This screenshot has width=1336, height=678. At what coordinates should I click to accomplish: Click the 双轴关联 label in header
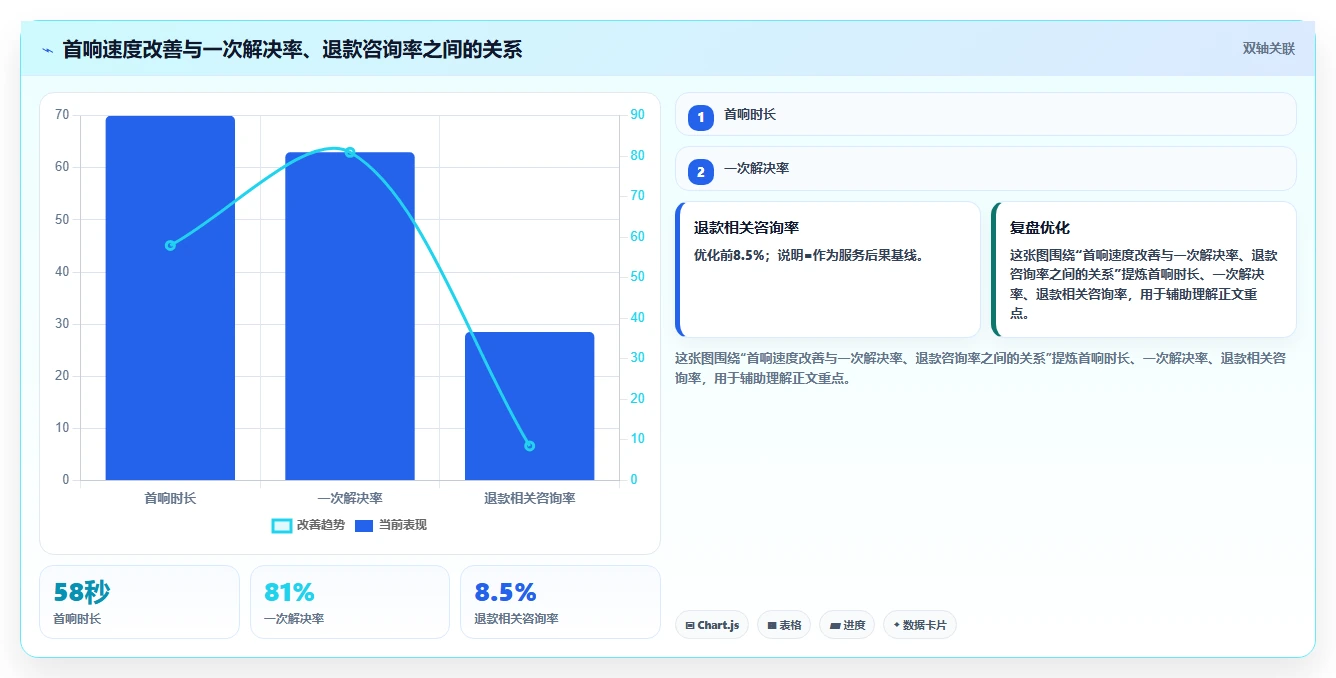pos(1269,49)
